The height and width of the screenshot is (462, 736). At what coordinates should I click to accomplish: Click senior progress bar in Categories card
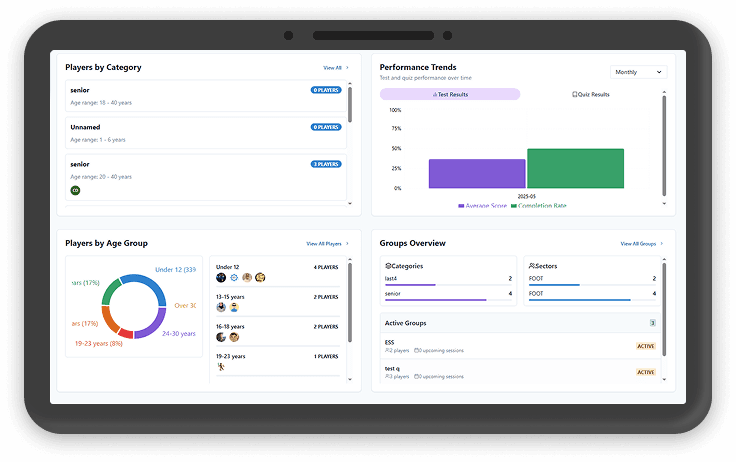448,300
